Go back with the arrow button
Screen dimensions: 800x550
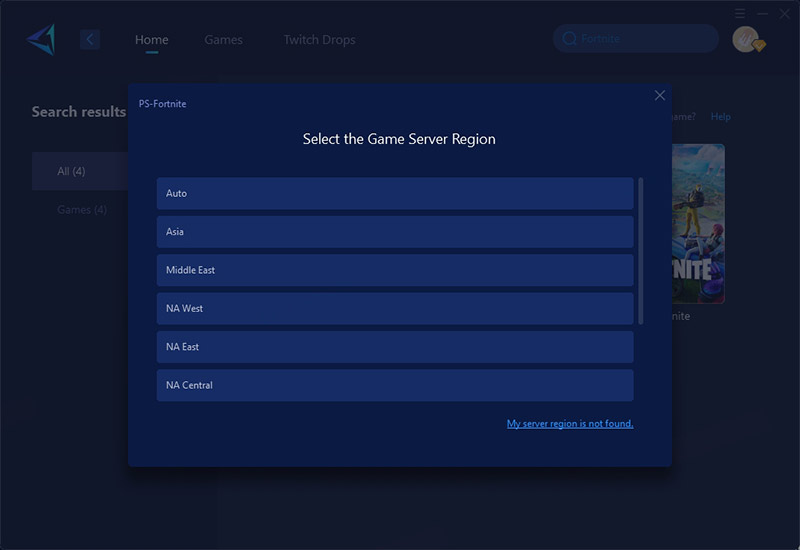pos(90,39)
